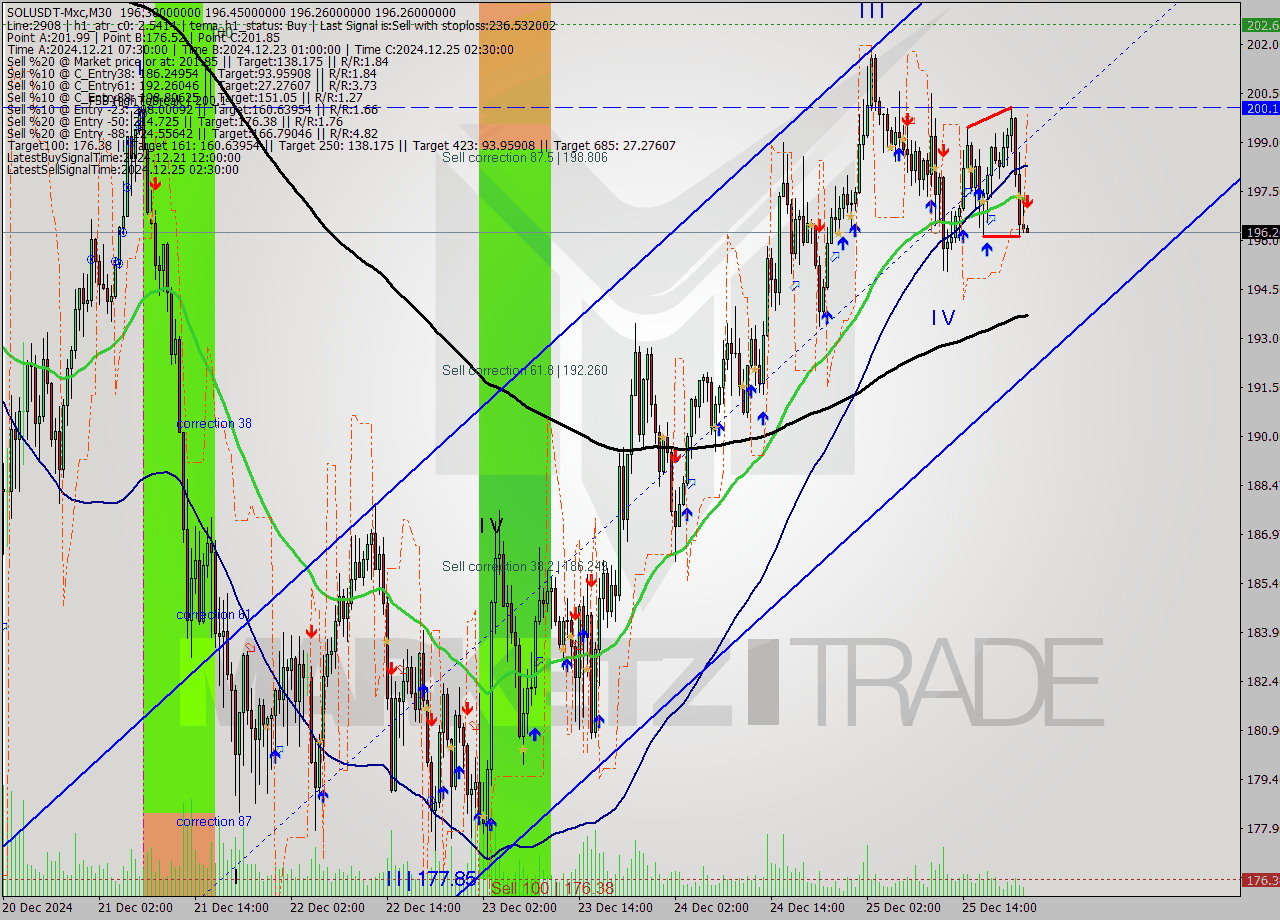Click the '23 Dec 02:00' time label

click(519, 908)
